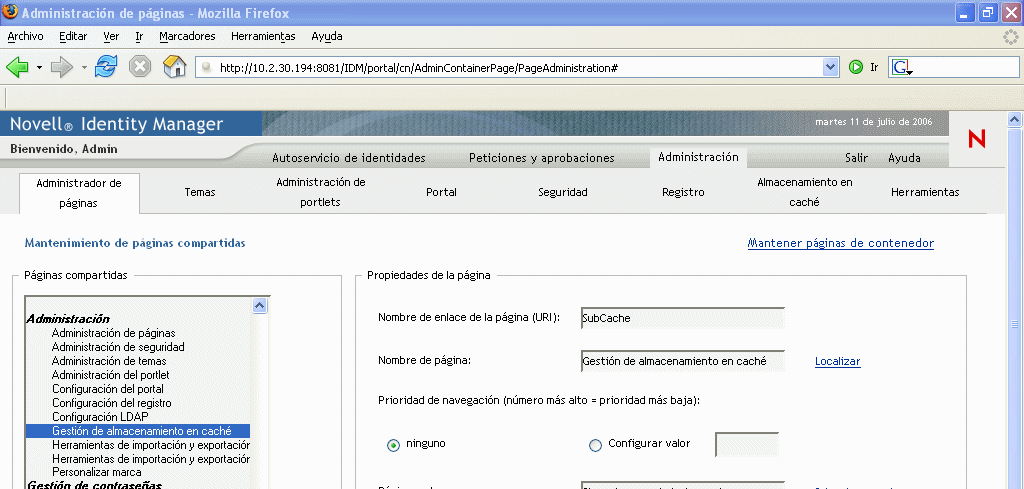
Task: Click the page URI field containing SubCache
Action: pos(682,318)
